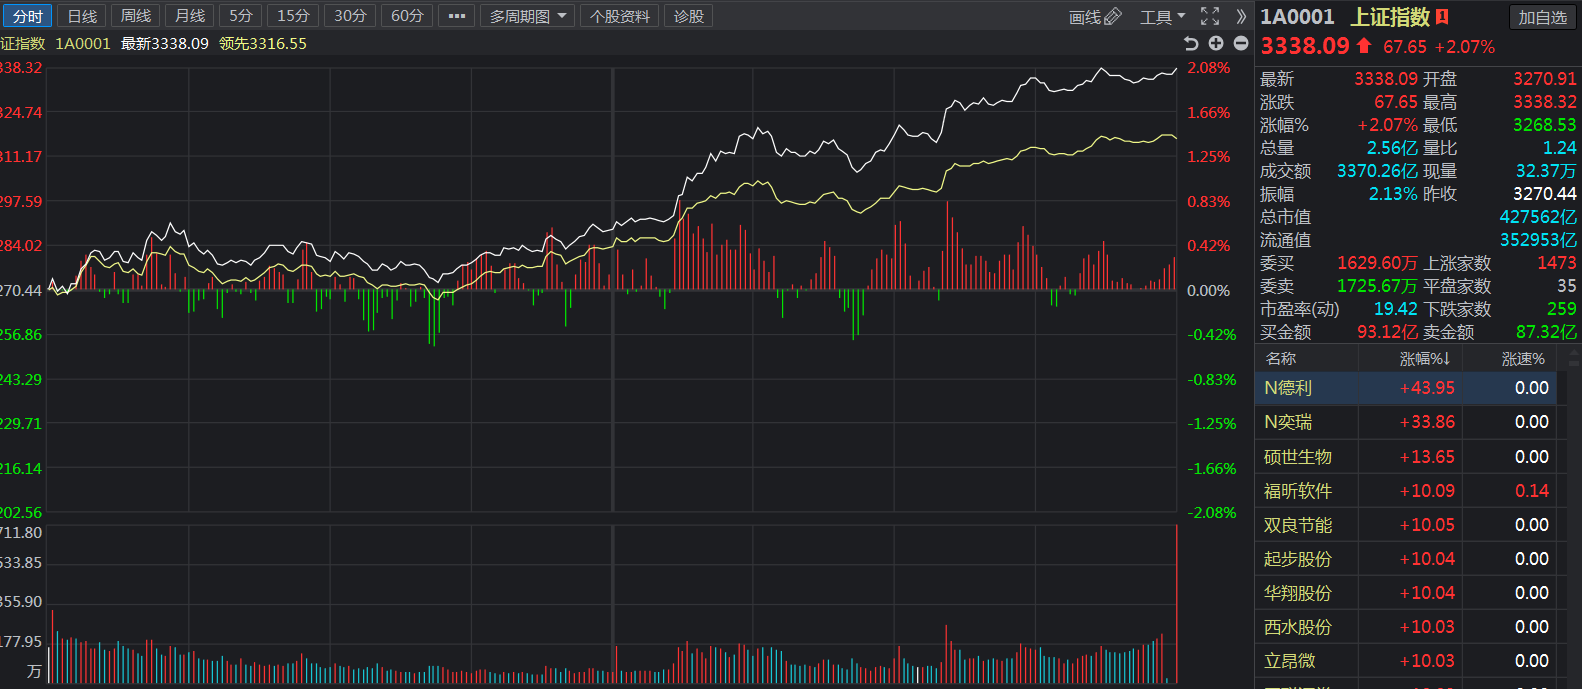This screenshot has width=1582, height=689.
Task: Expand the 多周期图 dropdown
Action: pyautogui.click(x=527, y=16)
